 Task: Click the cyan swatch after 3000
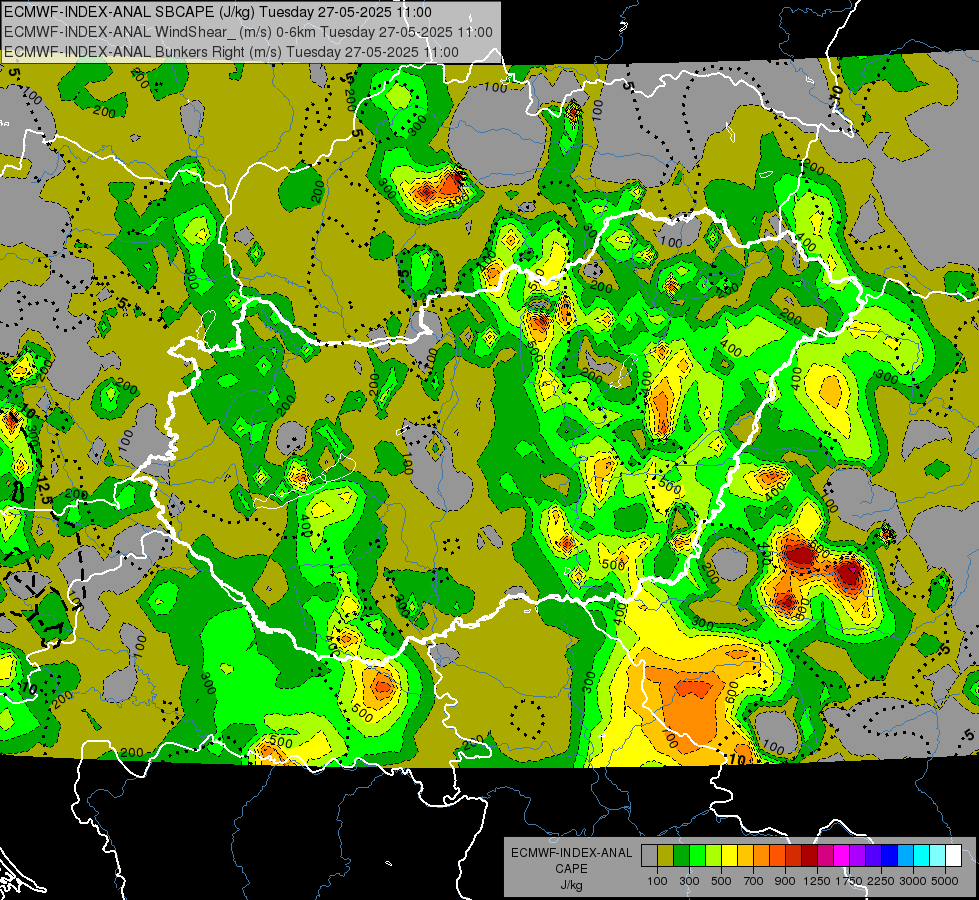pyautogui.click(x=922, y=856)
